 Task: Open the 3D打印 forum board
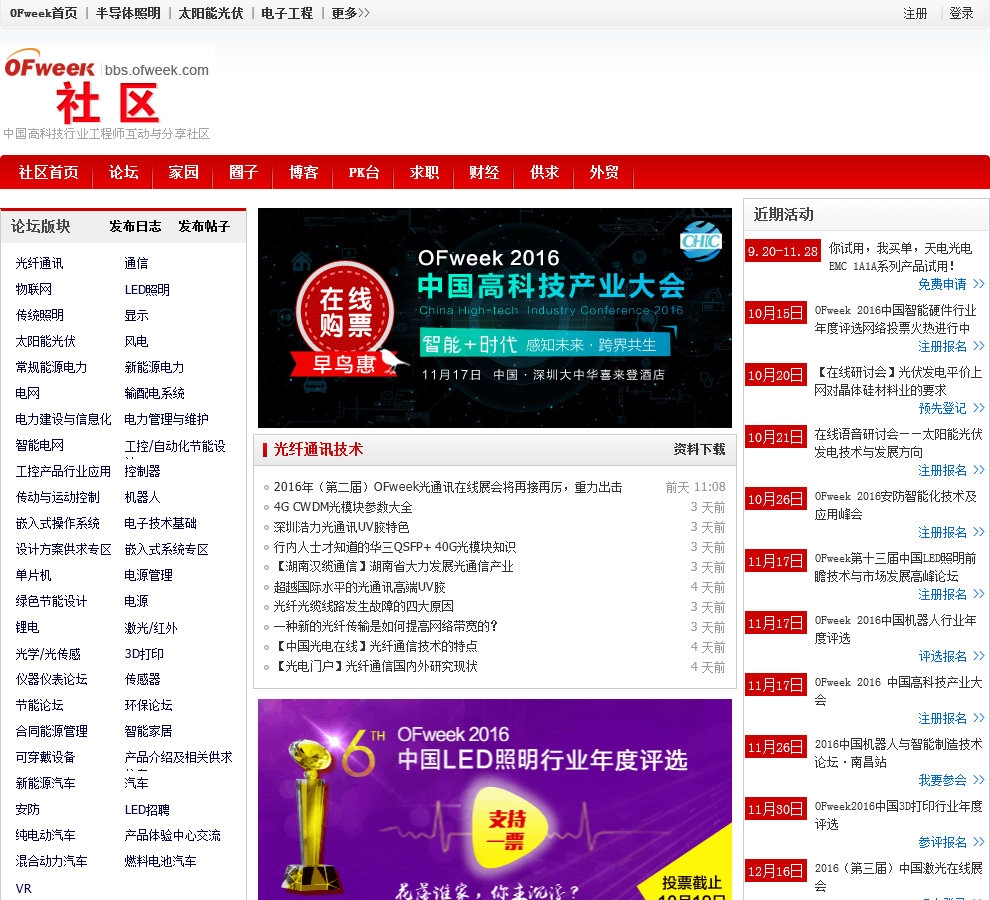tap(145, 654)
